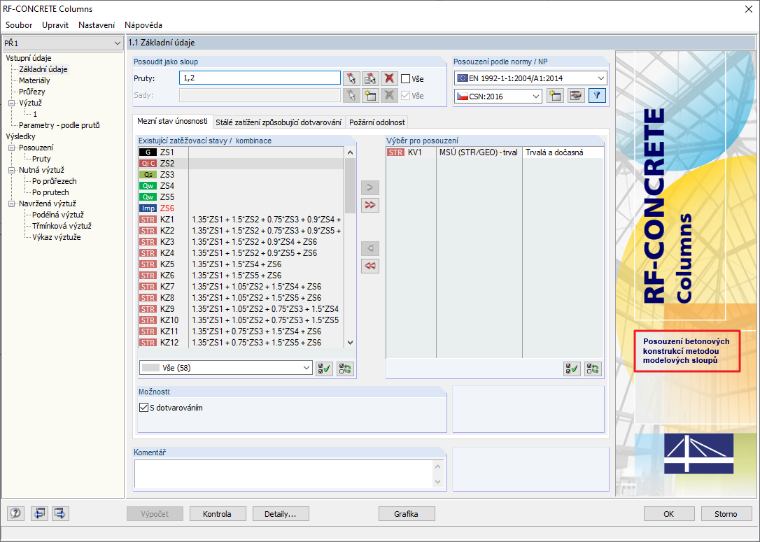Collapse the Navržená výztuž tree node
Screen dimensions: 760x542
coord(12,204)
